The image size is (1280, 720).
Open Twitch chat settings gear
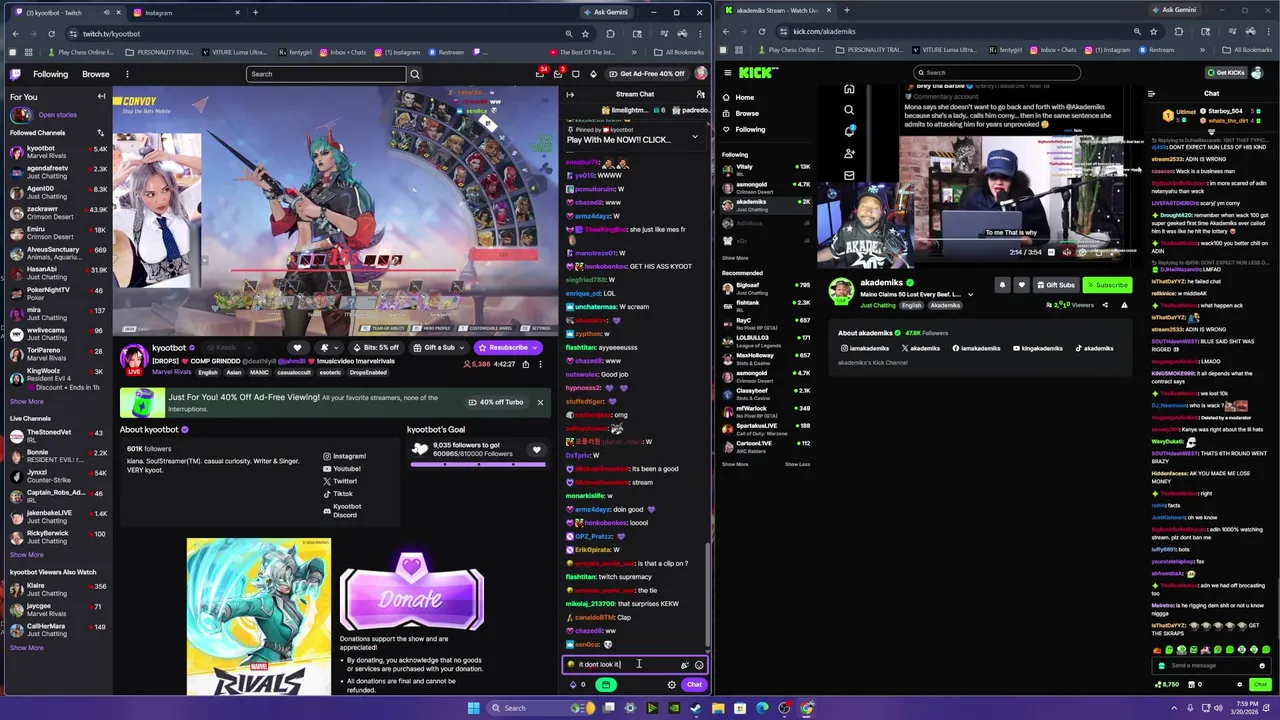[671, 685]
